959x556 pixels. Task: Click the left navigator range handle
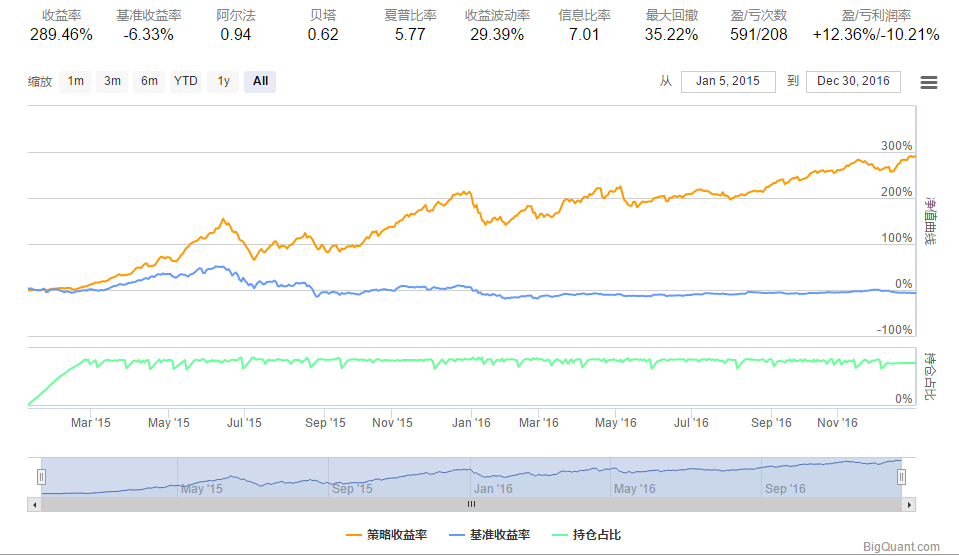(x=41, y=477)
